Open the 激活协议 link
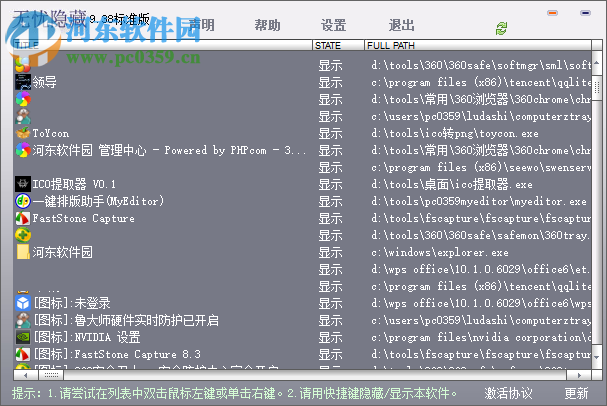 click(x=508, y=393)
